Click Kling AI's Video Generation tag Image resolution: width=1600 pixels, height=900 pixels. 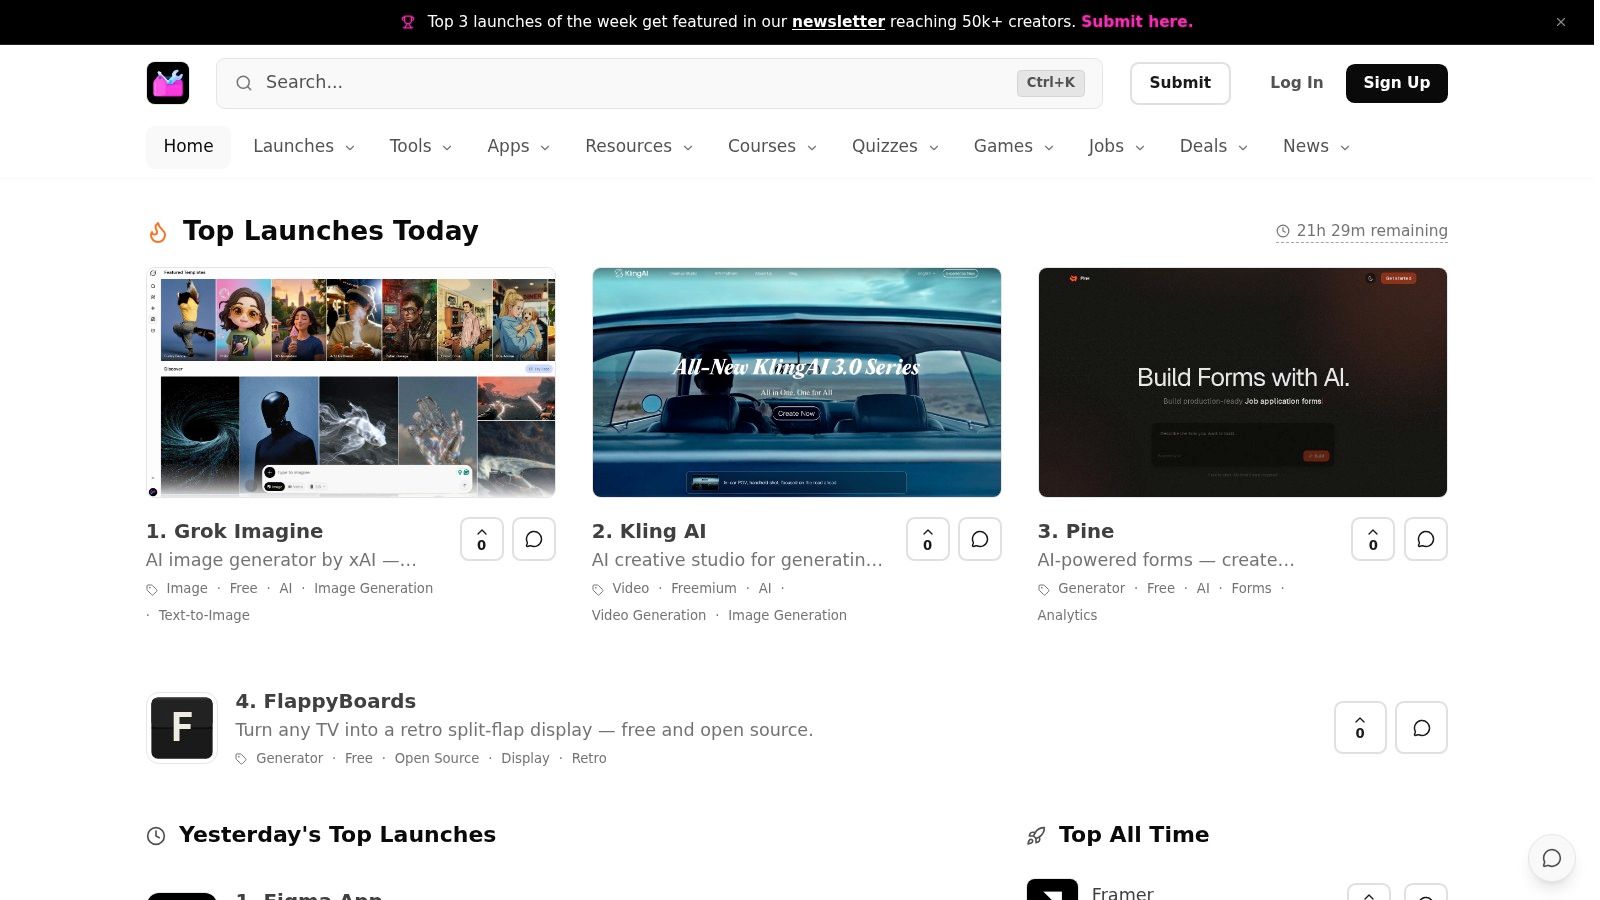coord(648,615)
